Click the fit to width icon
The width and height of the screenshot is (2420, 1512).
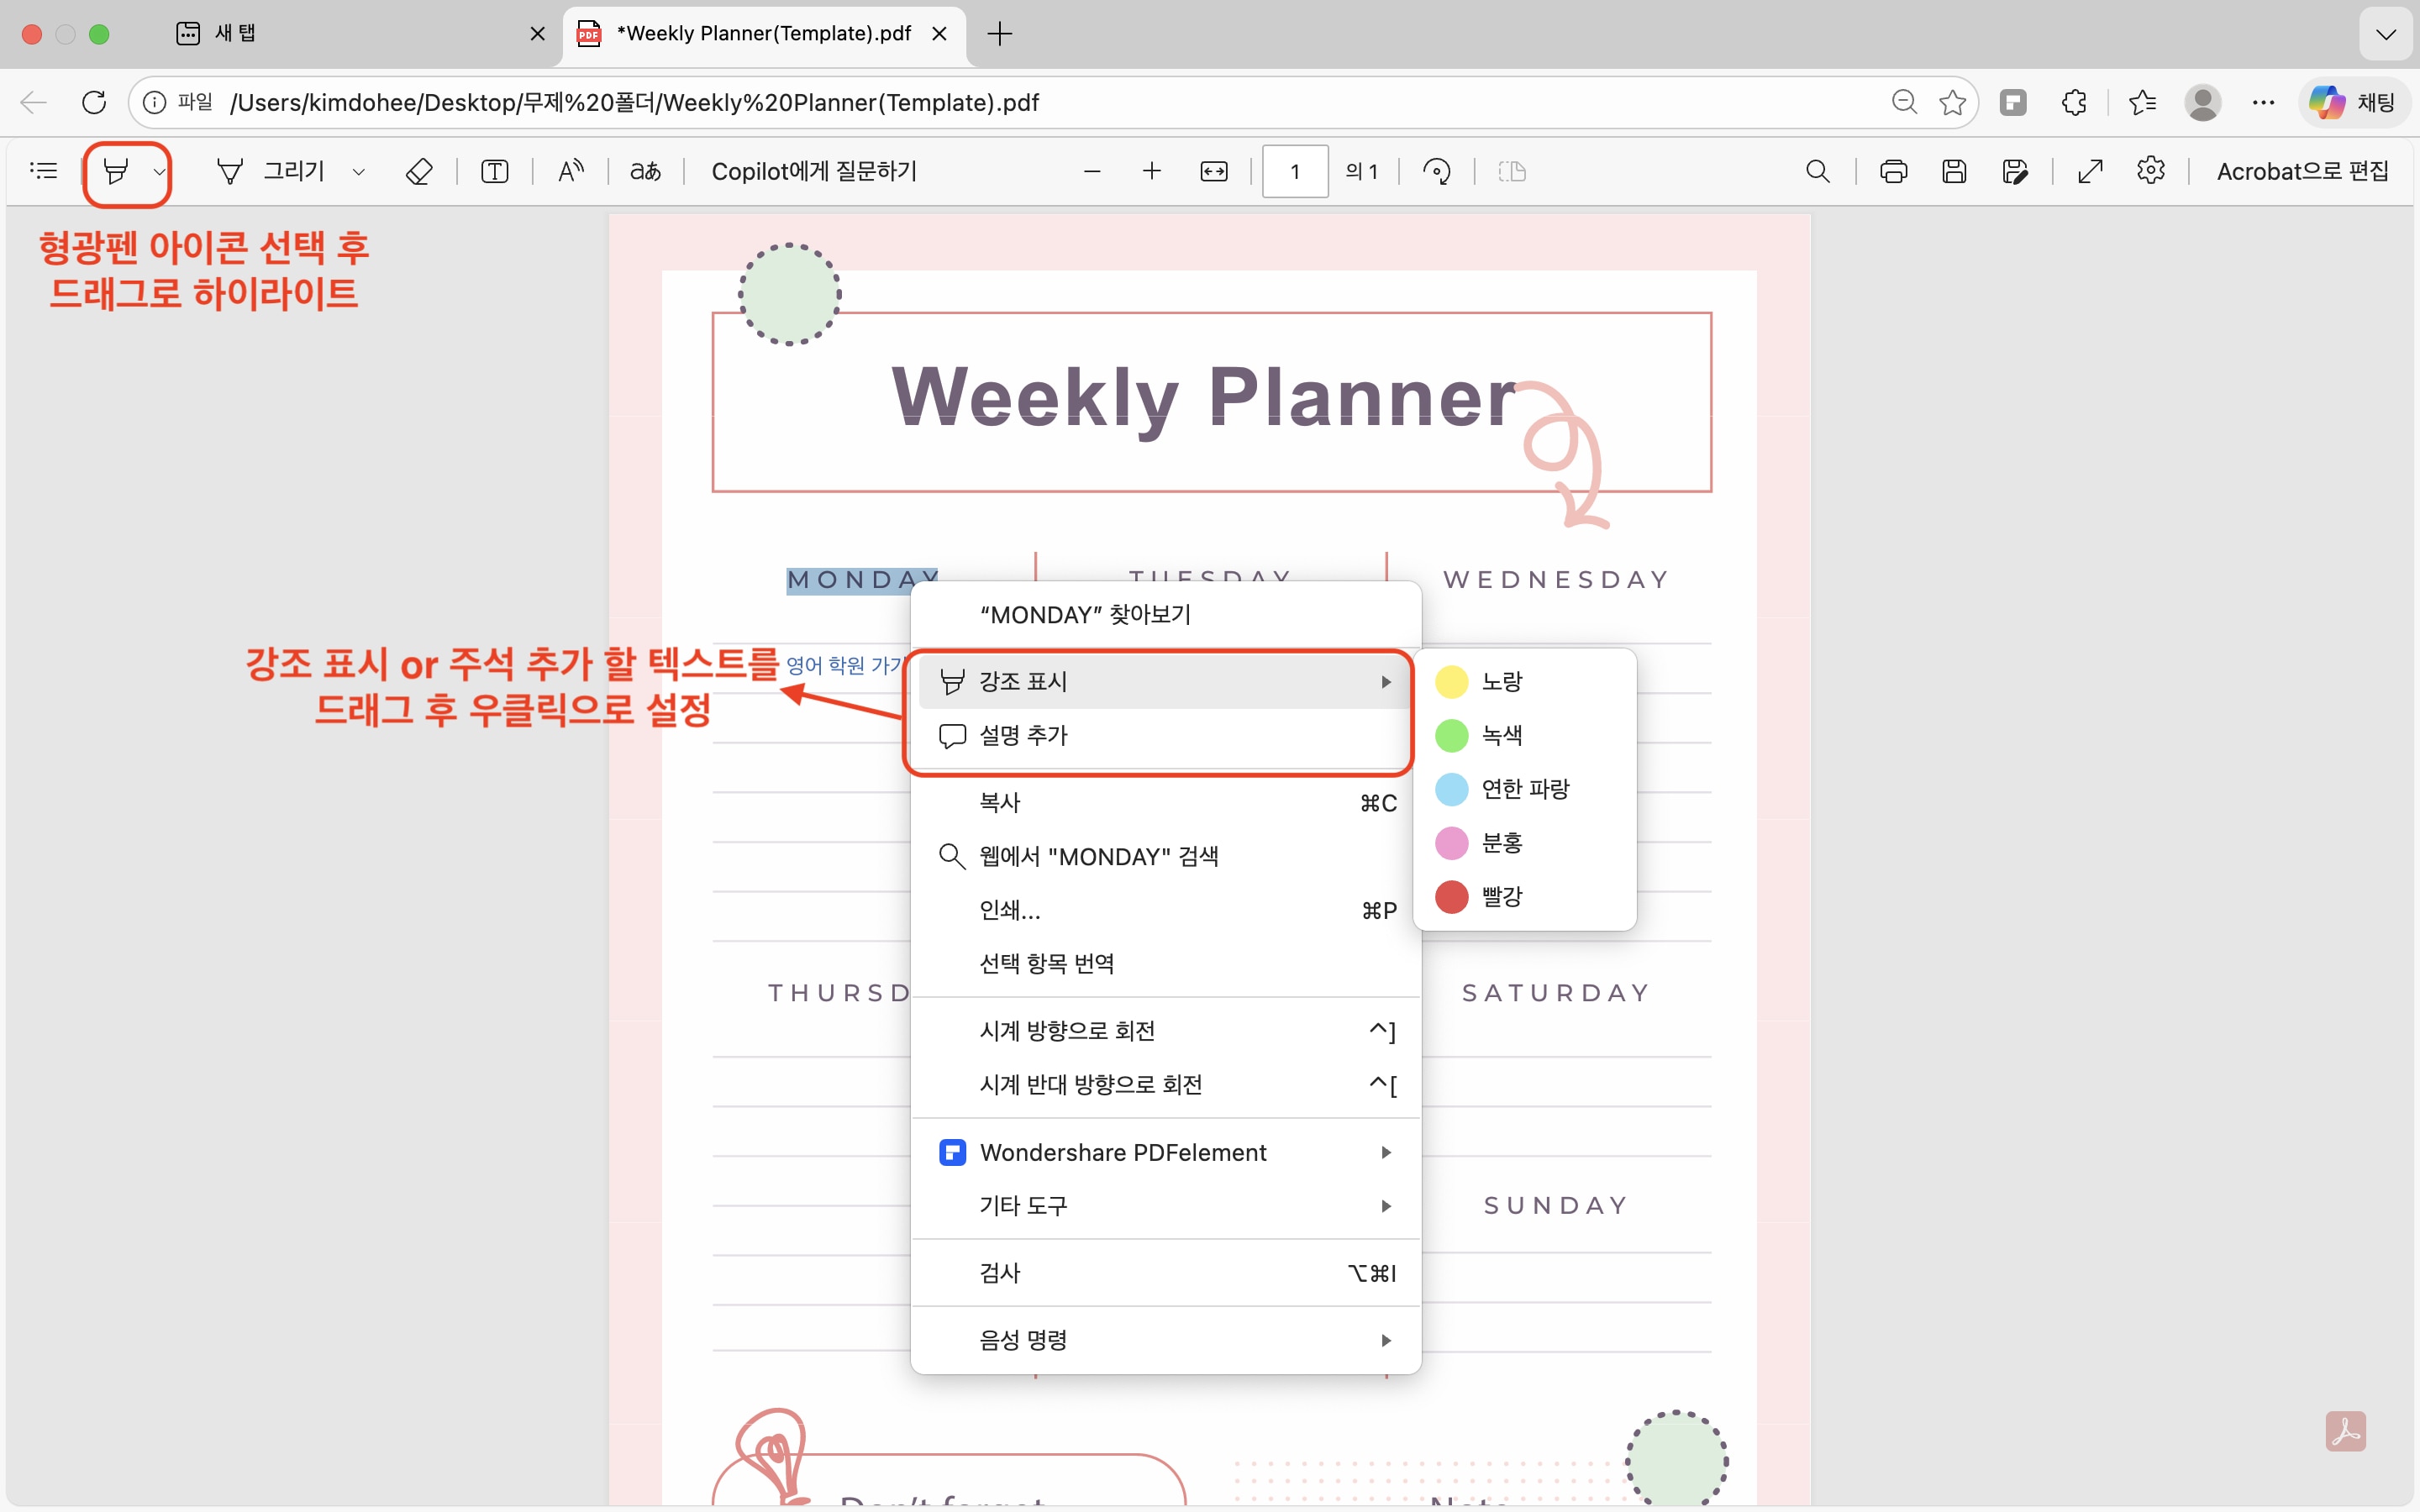(x=1213, y=172)
